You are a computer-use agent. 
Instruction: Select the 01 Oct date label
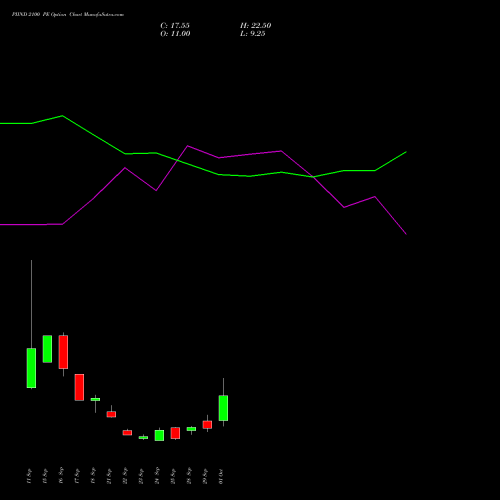click(x=221, y=476)
